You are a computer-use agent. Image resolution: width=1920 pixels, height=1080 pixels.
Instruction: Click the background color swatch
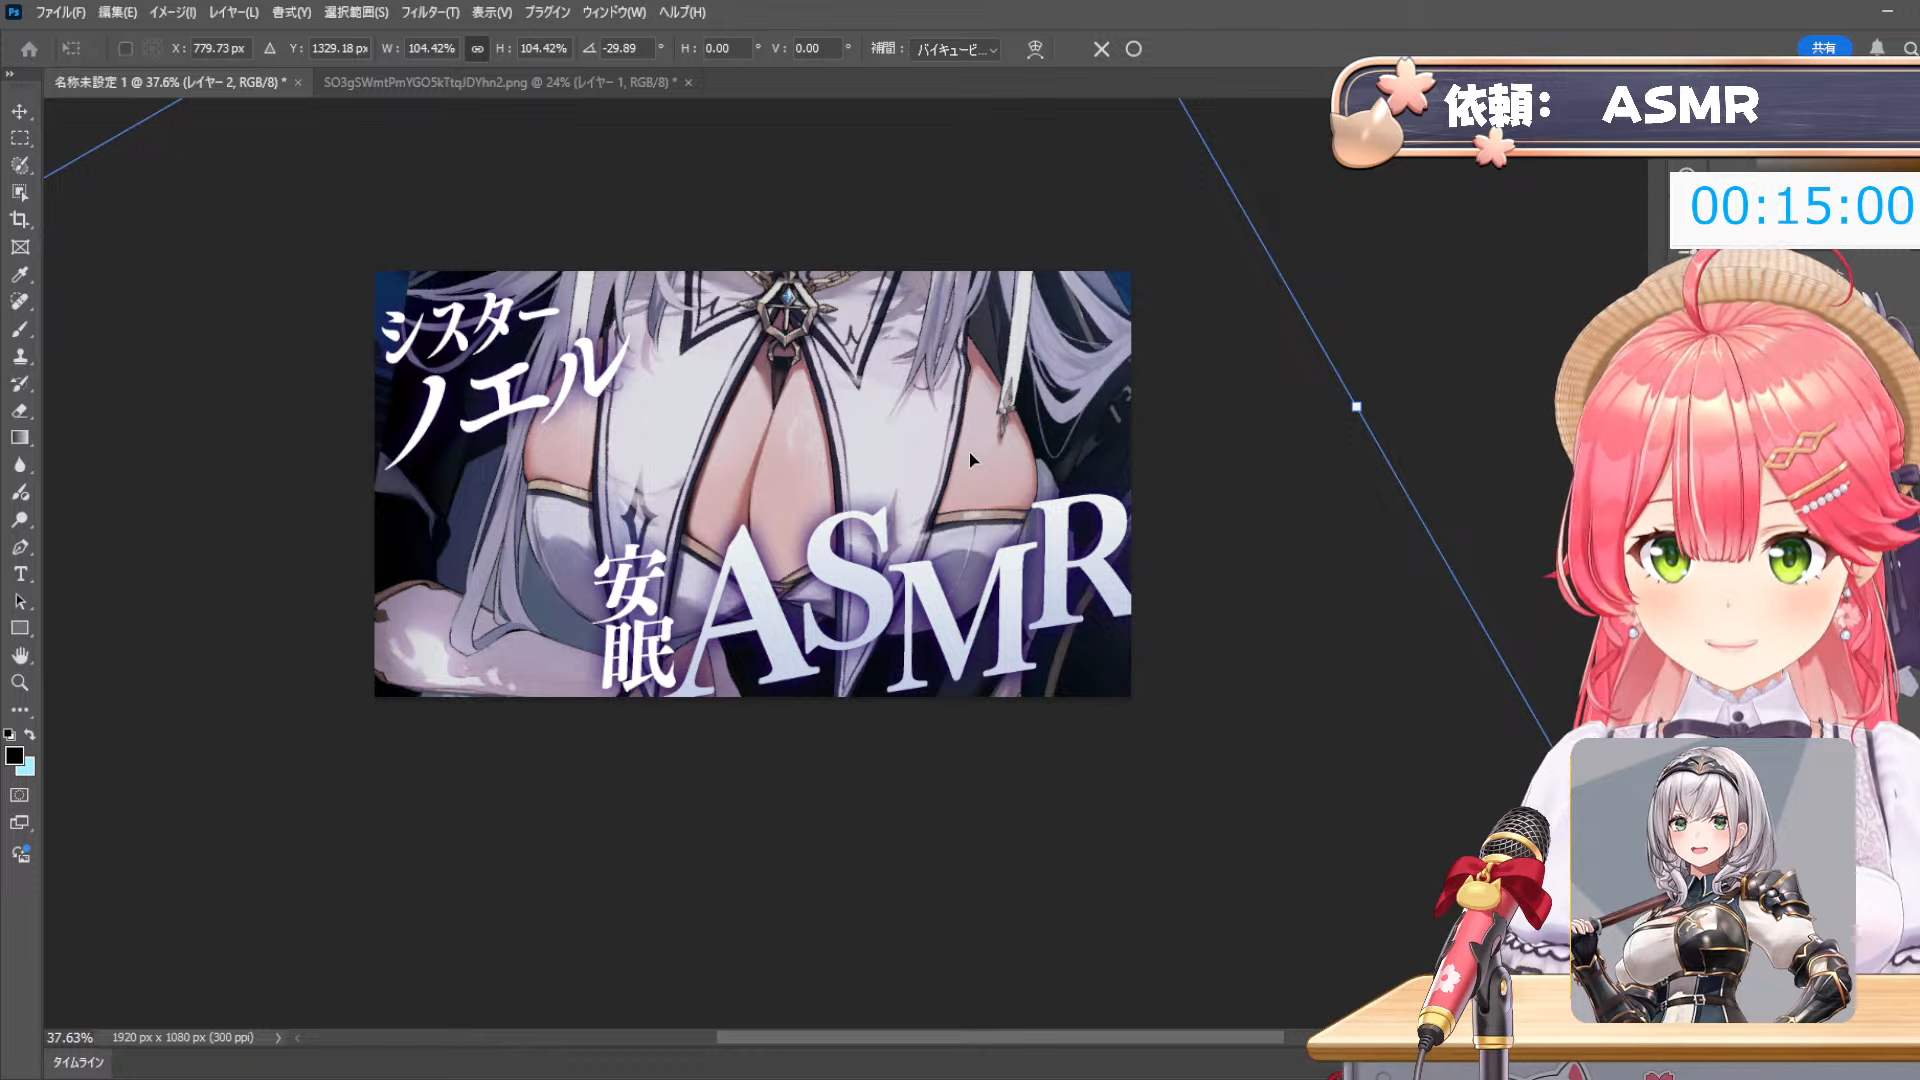28,768
